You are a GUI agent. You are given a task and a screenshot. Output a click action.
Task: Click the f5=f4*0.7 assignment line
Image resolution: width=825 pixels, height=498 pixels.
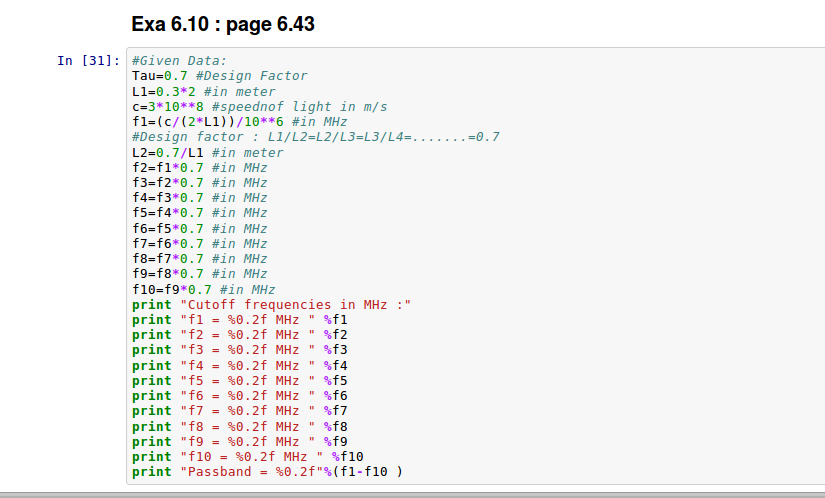(199, 213)
